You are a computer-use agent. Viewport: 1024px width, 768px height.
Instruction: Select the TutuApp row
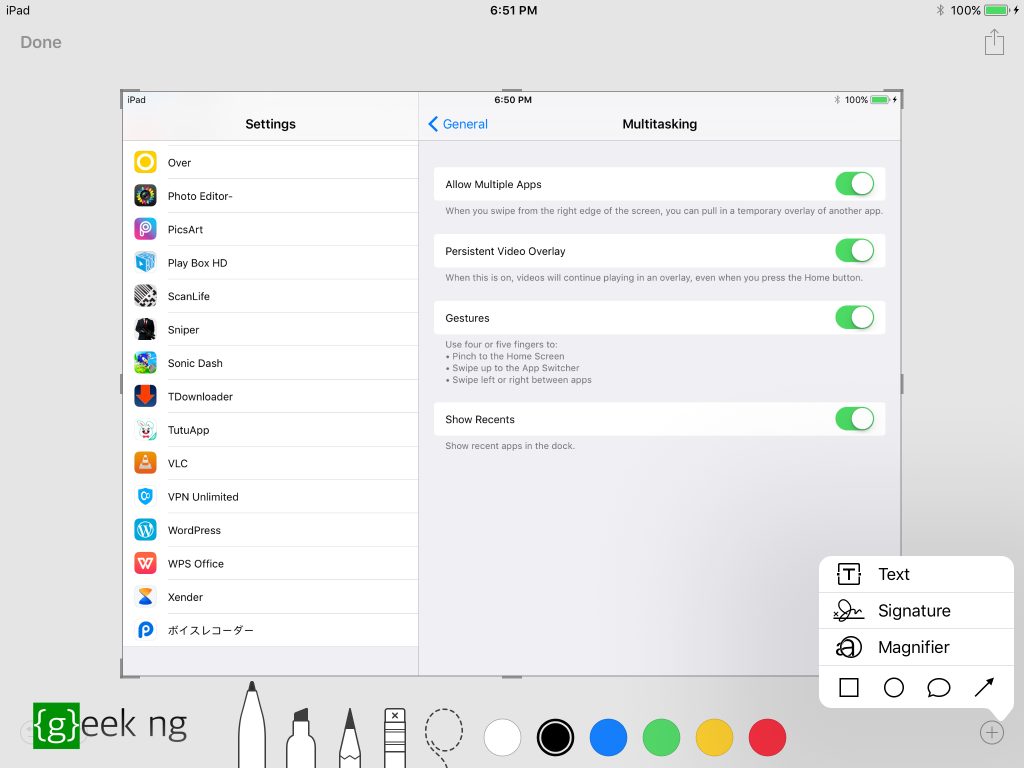[x=270, y=430]
